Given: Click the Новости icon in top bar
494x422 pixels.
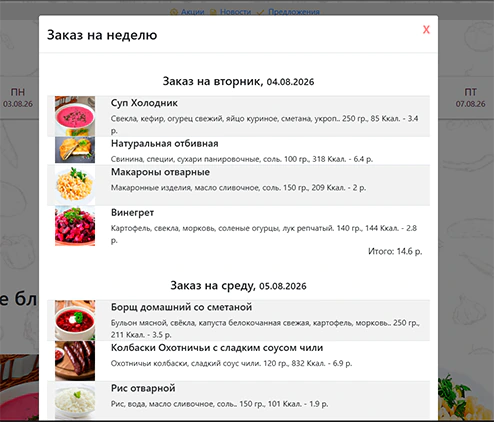Looking at the screenshot, I should (213, 13).
